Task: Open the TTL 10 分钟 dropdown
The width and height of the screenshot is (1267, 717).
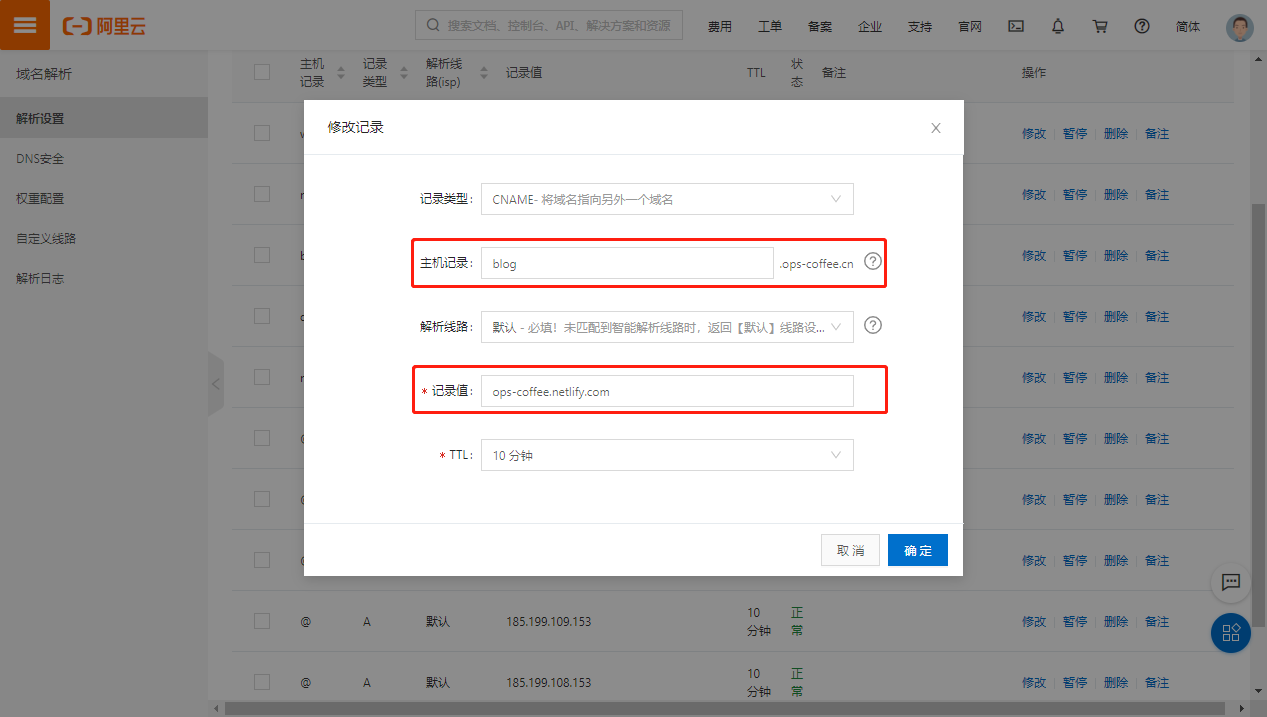Action: [x=667, y=455]
